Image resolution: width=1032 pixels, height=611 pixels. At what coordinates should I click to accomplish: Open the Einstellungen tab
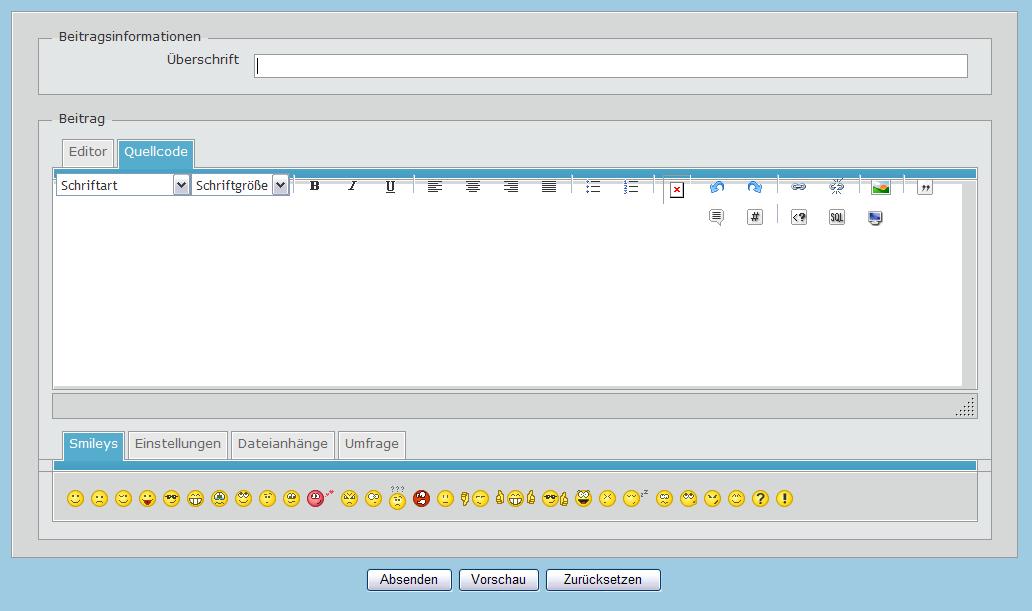[x=177, y=444]
